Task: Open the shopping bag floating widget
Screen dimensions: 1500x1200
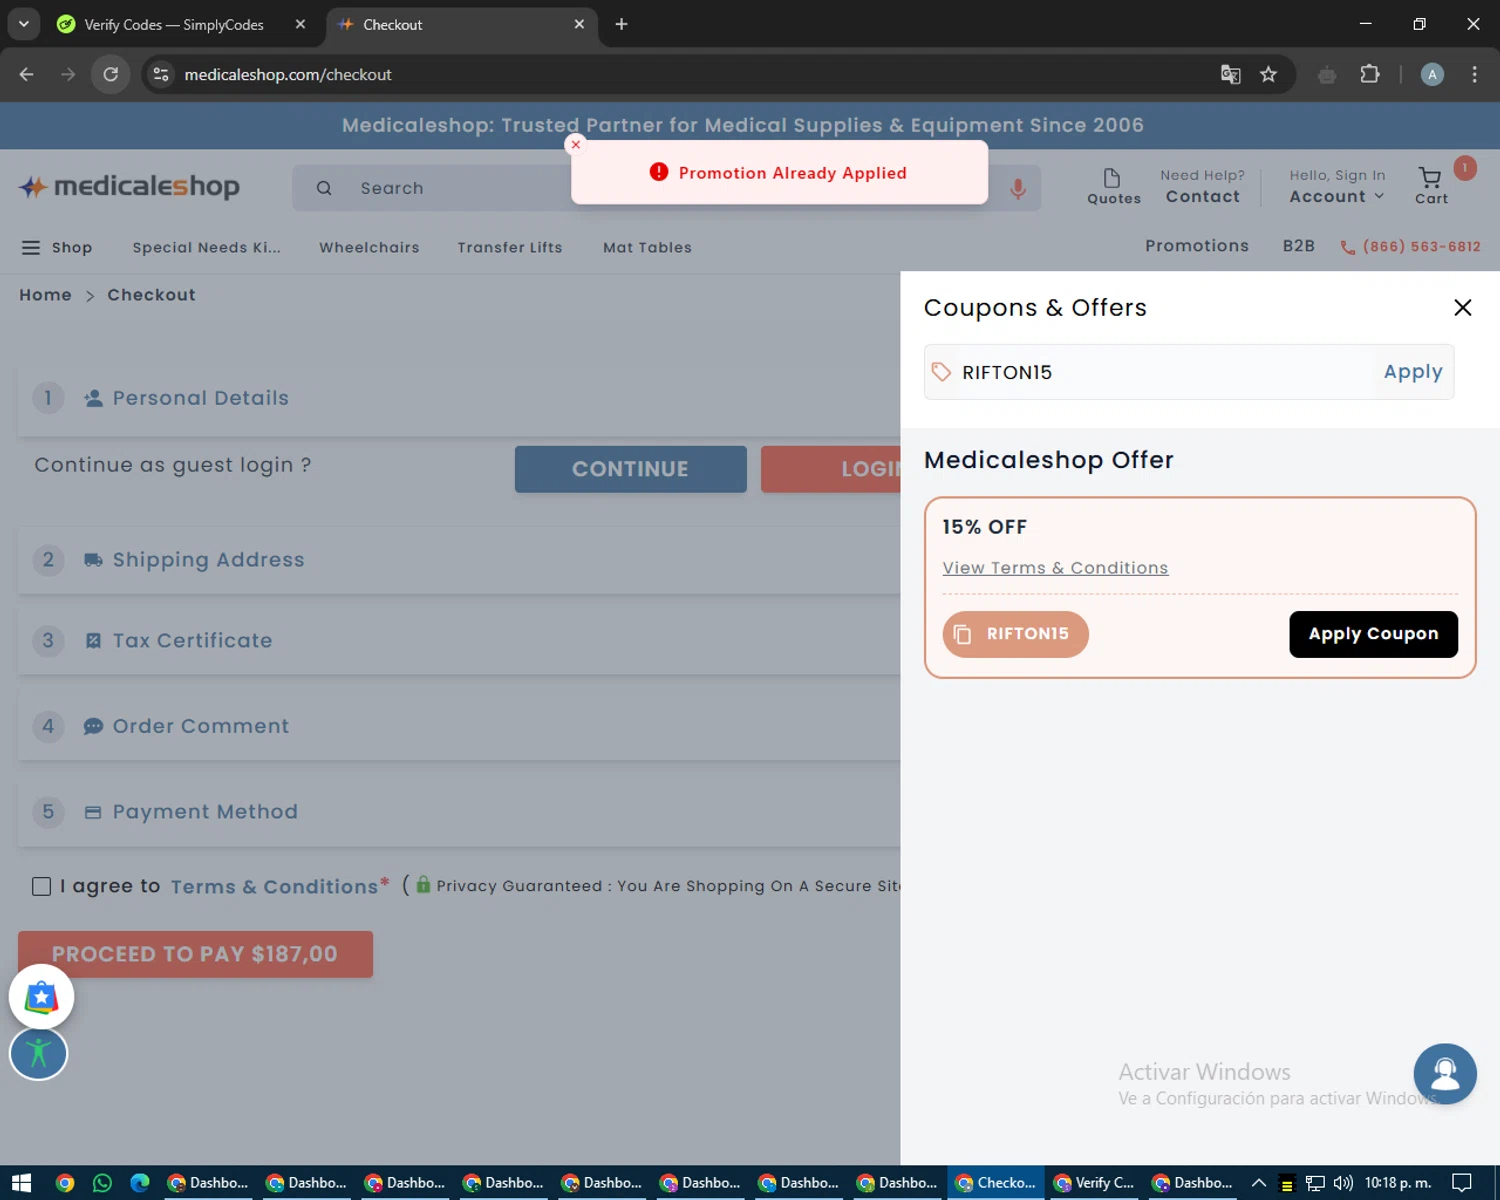Action: pos(41,997)
